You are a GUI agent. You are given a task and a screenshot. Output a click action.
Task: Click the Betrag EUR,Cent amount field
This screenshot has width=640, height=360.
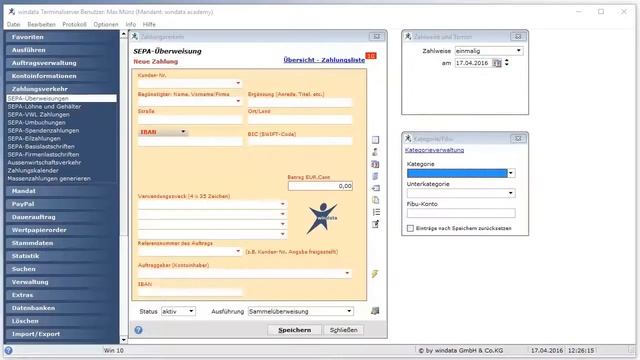tap(320, 186)
